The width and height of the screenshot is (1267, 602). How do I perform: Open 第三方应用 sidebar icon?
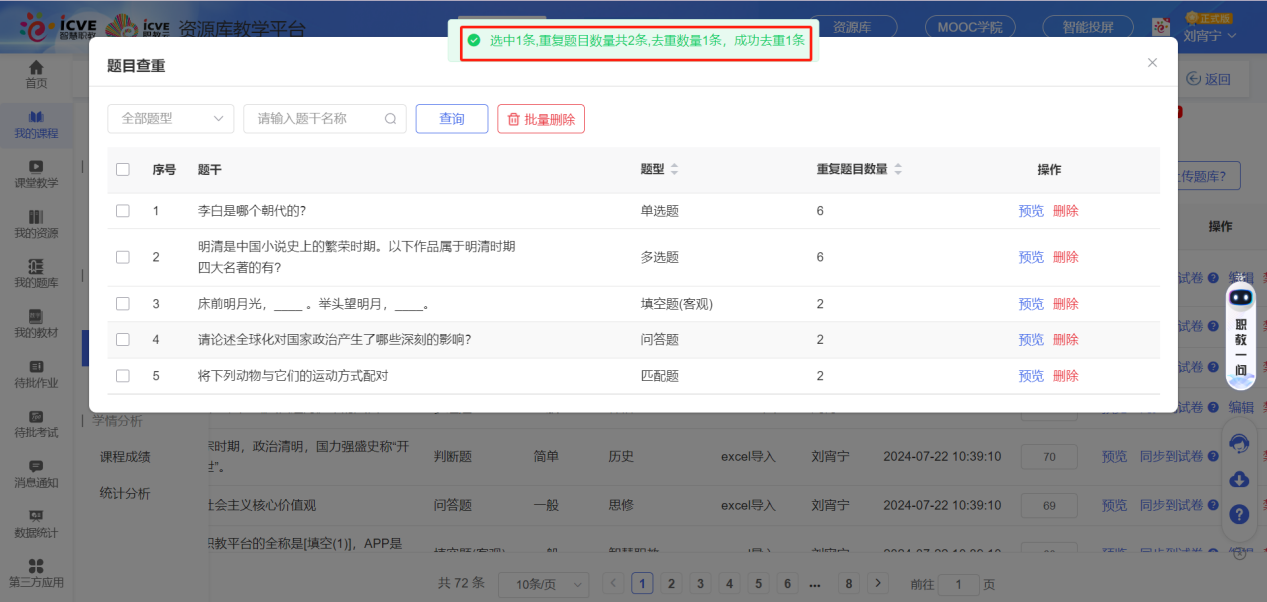pyautogui.click(x=36, y=566)
